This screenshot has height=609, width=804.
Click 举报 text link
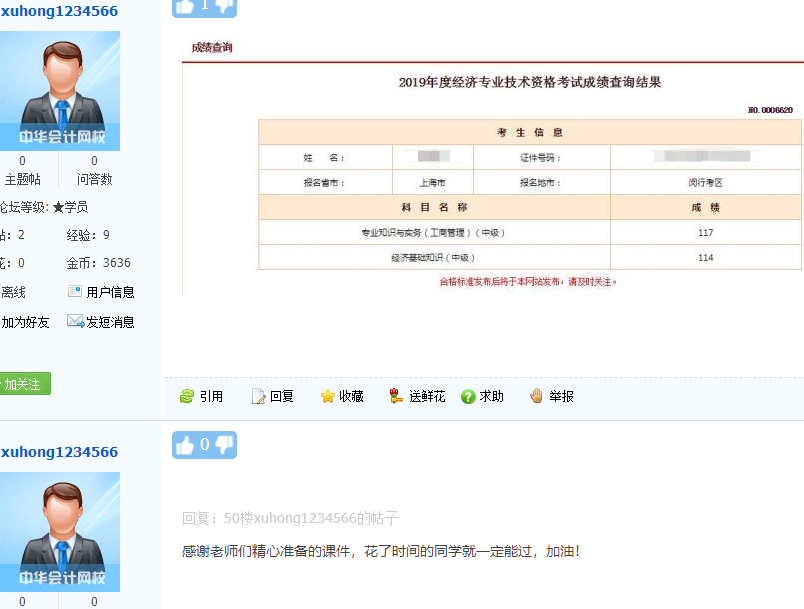point(561,396)
